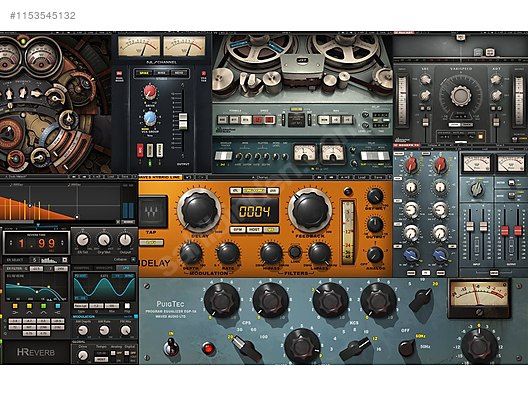The width and height of the screenshot is (528, 396).
Task: Toggle the PING PONG button on H-Delay
Action: [254, 191]
